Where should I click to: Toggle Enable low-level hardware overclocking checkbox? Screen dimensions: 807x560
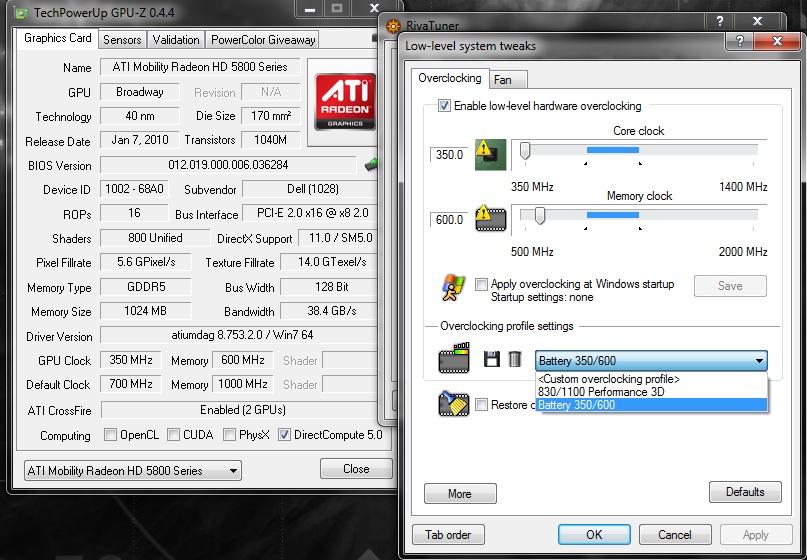(444, 106)
